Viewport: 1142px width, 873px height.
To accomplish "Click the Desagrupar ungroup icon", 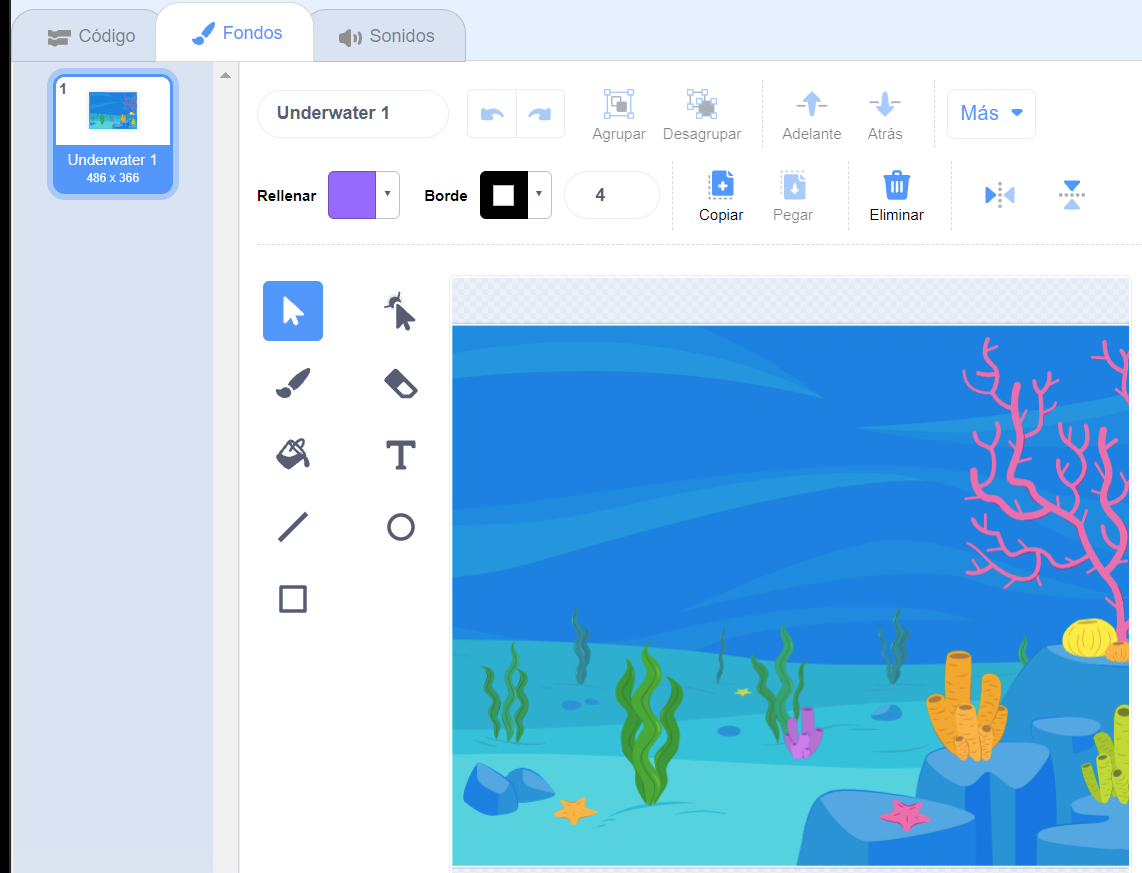I will [x=701, y=104].
